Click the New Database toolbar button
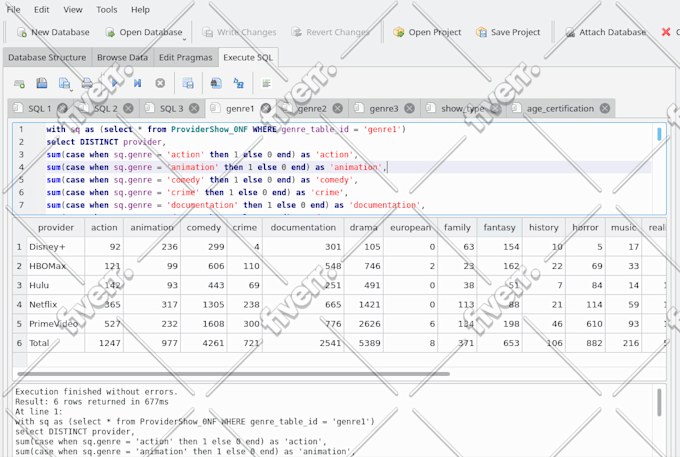Image resolution: width=680 pixels, height=457 pixels. 53,32
